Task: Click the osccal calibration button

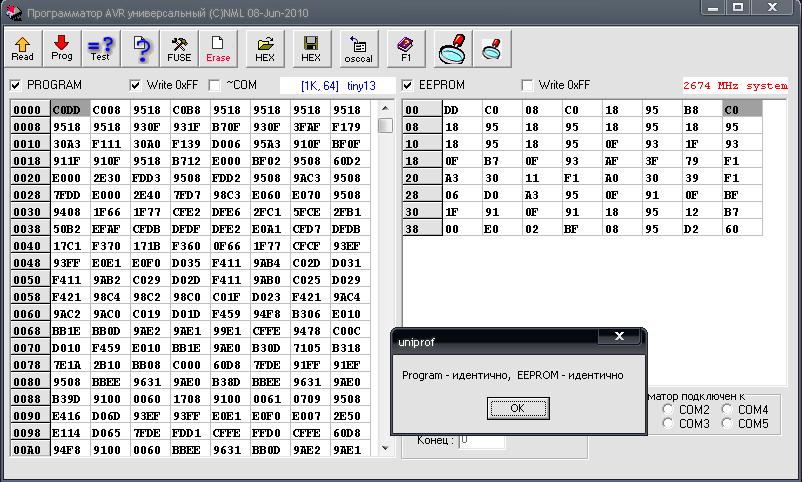Action: coord(358,47)
